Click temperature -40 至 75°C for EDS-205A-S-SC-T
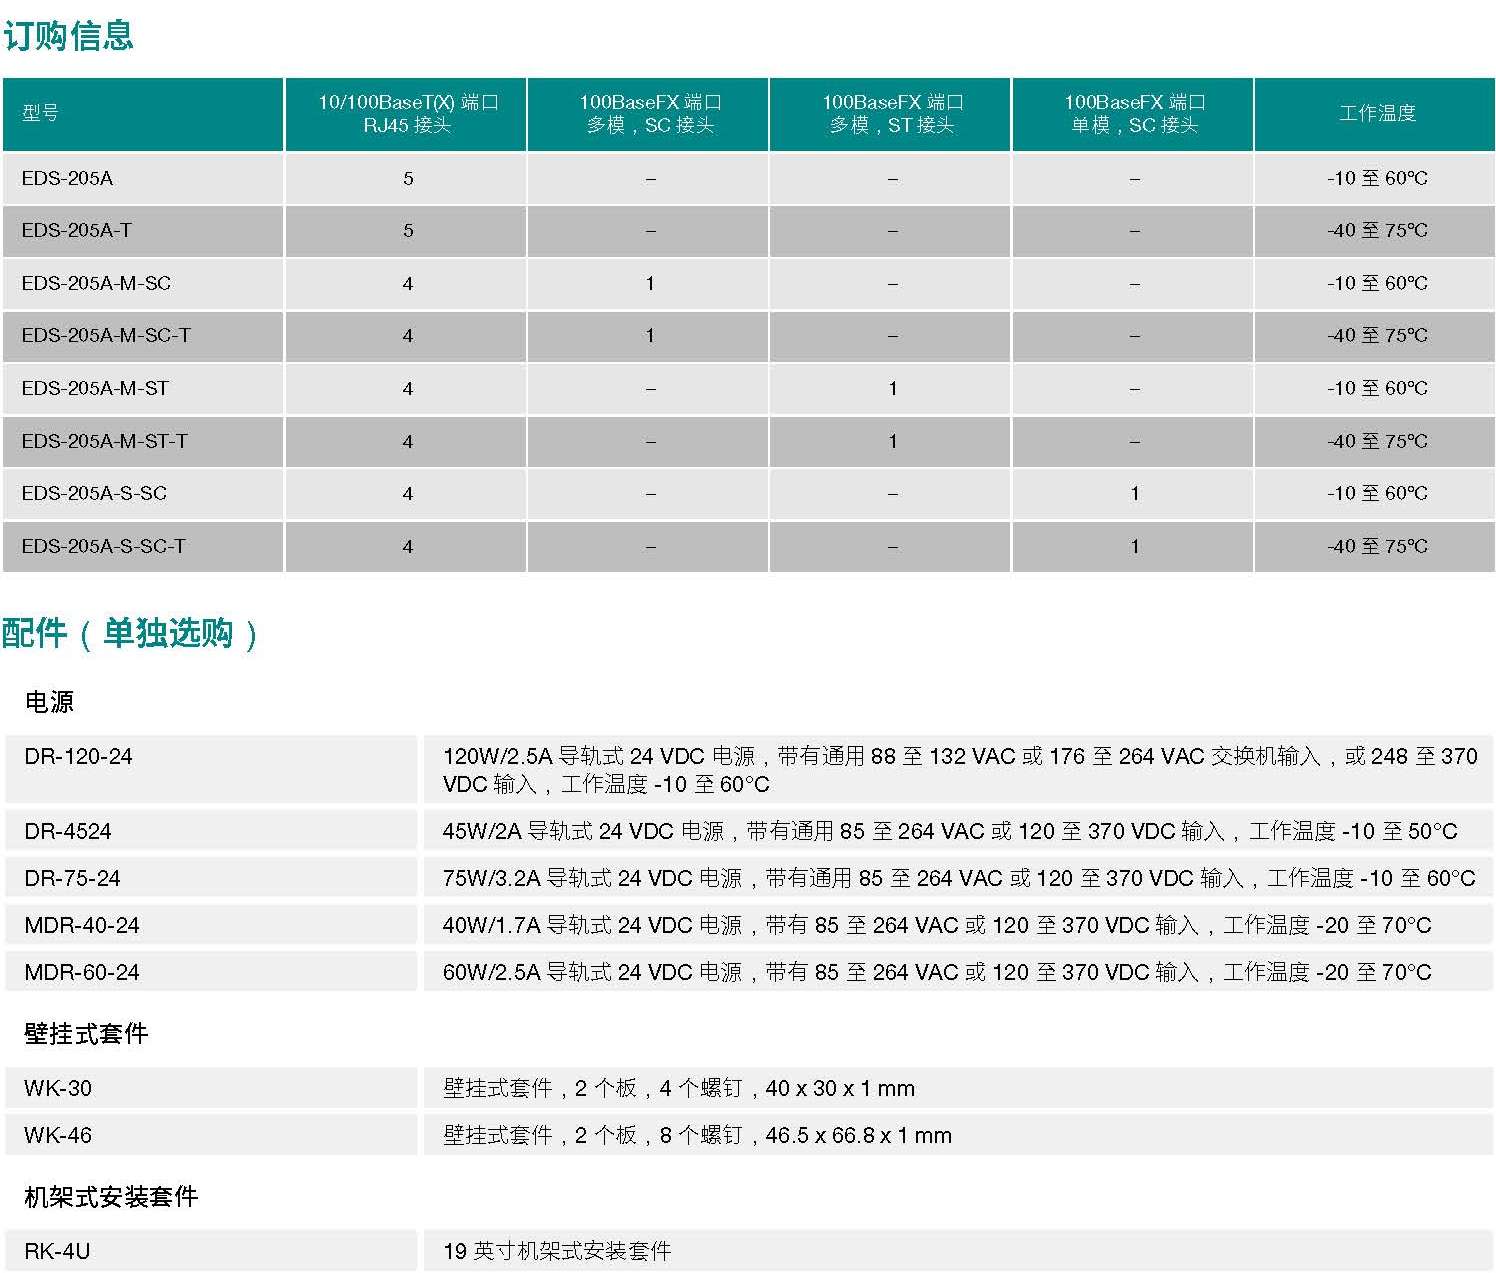This screenshot has height=1273, width=1496. tap(1377, 546)
